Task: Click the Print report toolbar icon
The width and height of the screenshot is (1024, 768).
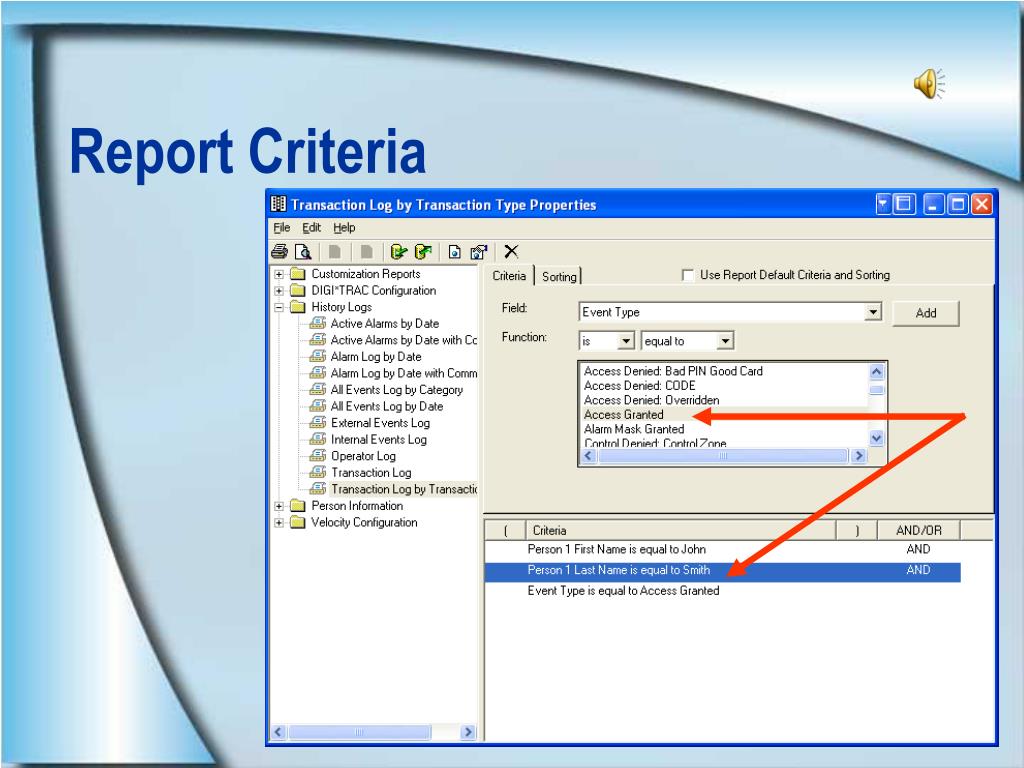Action: (280, 251)
